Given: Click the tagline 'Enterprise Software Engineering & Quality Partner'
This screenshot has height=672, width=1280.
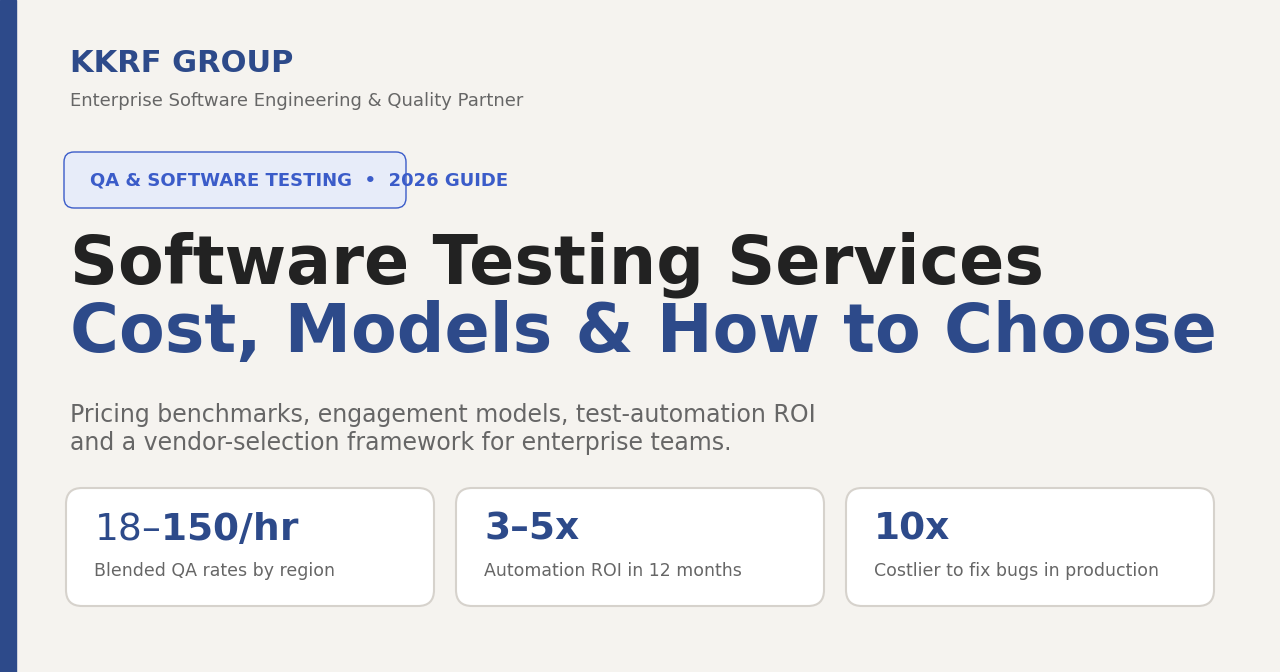Looking at the screenshot, I should (x=296, y=101).
